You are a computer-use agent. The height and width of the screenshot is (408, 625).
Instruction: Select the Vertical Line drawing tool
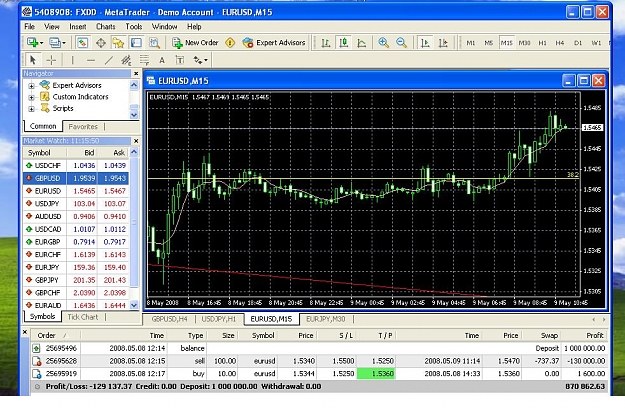click(x=73, y=60)
